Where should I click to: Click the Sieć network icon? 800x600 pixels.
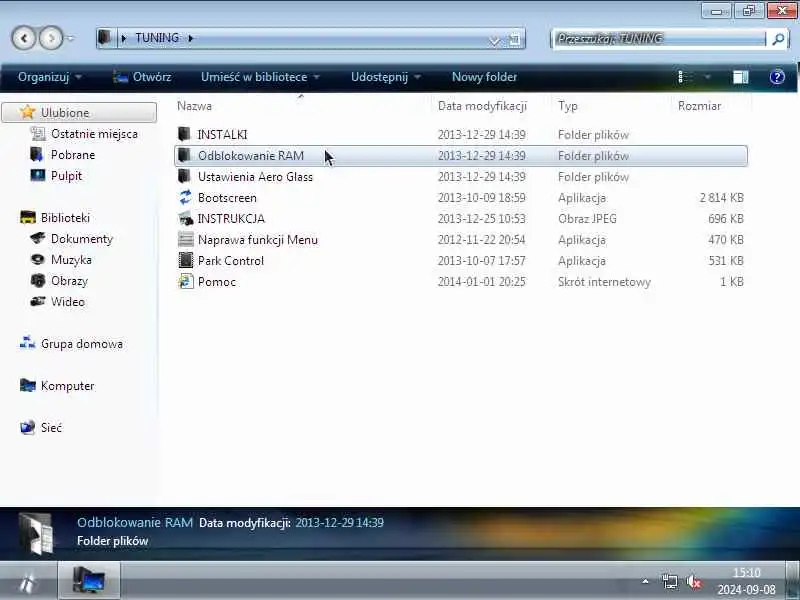click(x=28, y=427)
